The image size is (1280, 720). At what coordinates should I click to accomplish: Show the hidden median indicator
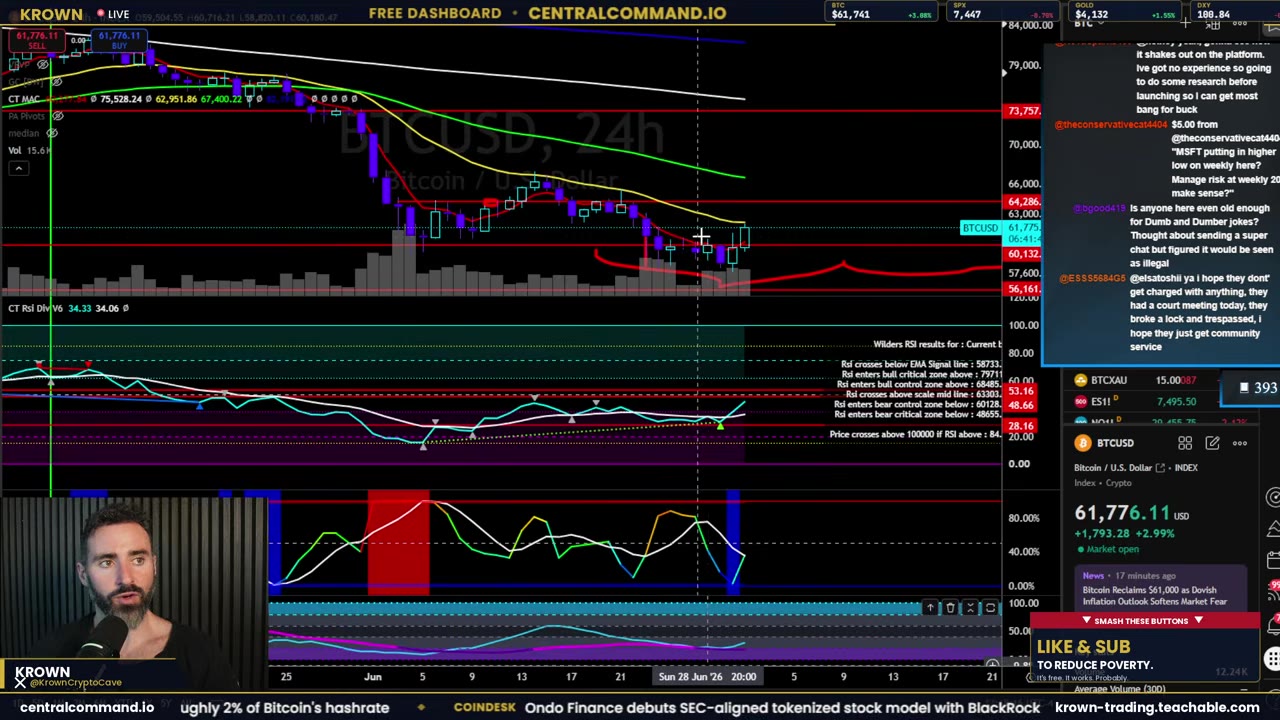click(x=52, y=133)
